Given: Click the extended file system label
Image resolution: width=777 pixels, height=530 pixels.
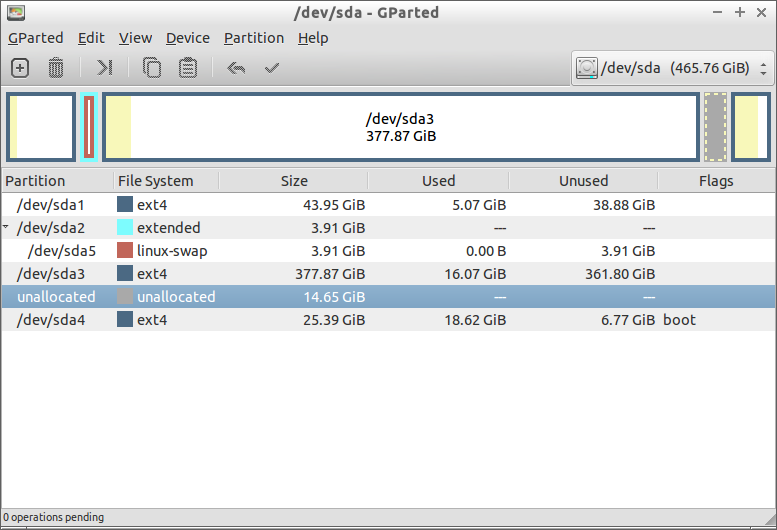Looking at the screenshot, I should [x=168, y=228].
